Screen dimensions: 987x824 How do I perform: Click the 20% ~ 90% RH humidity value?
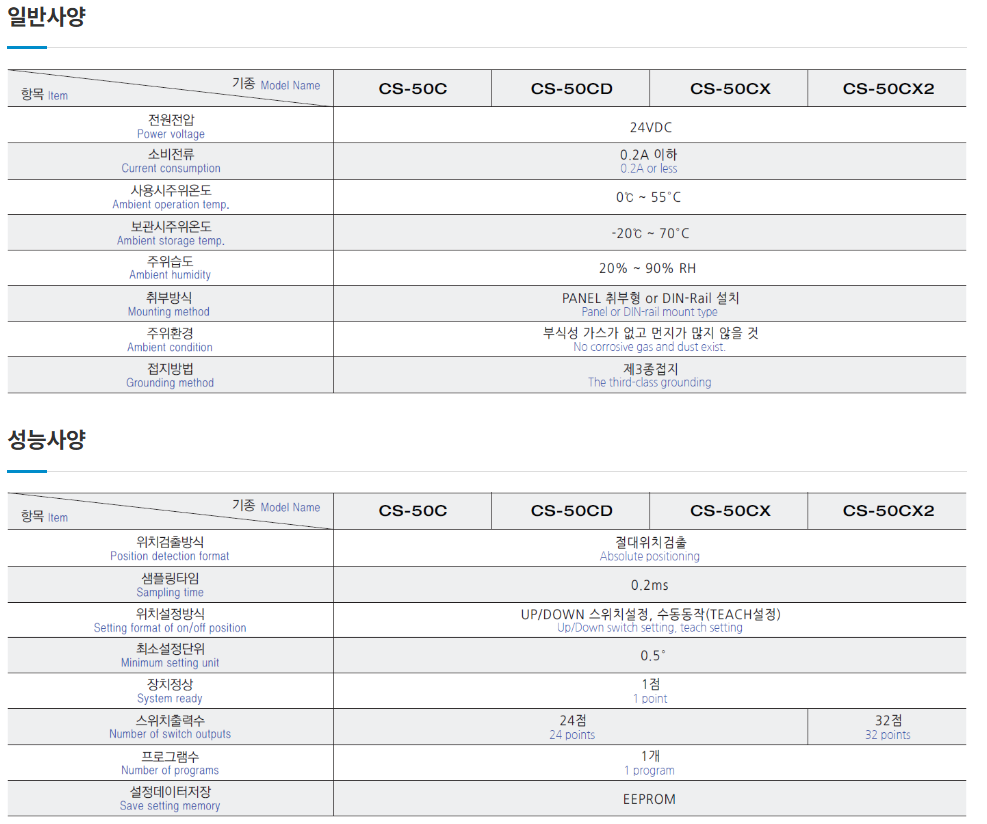pyautogui.click(x=649, y=268)
